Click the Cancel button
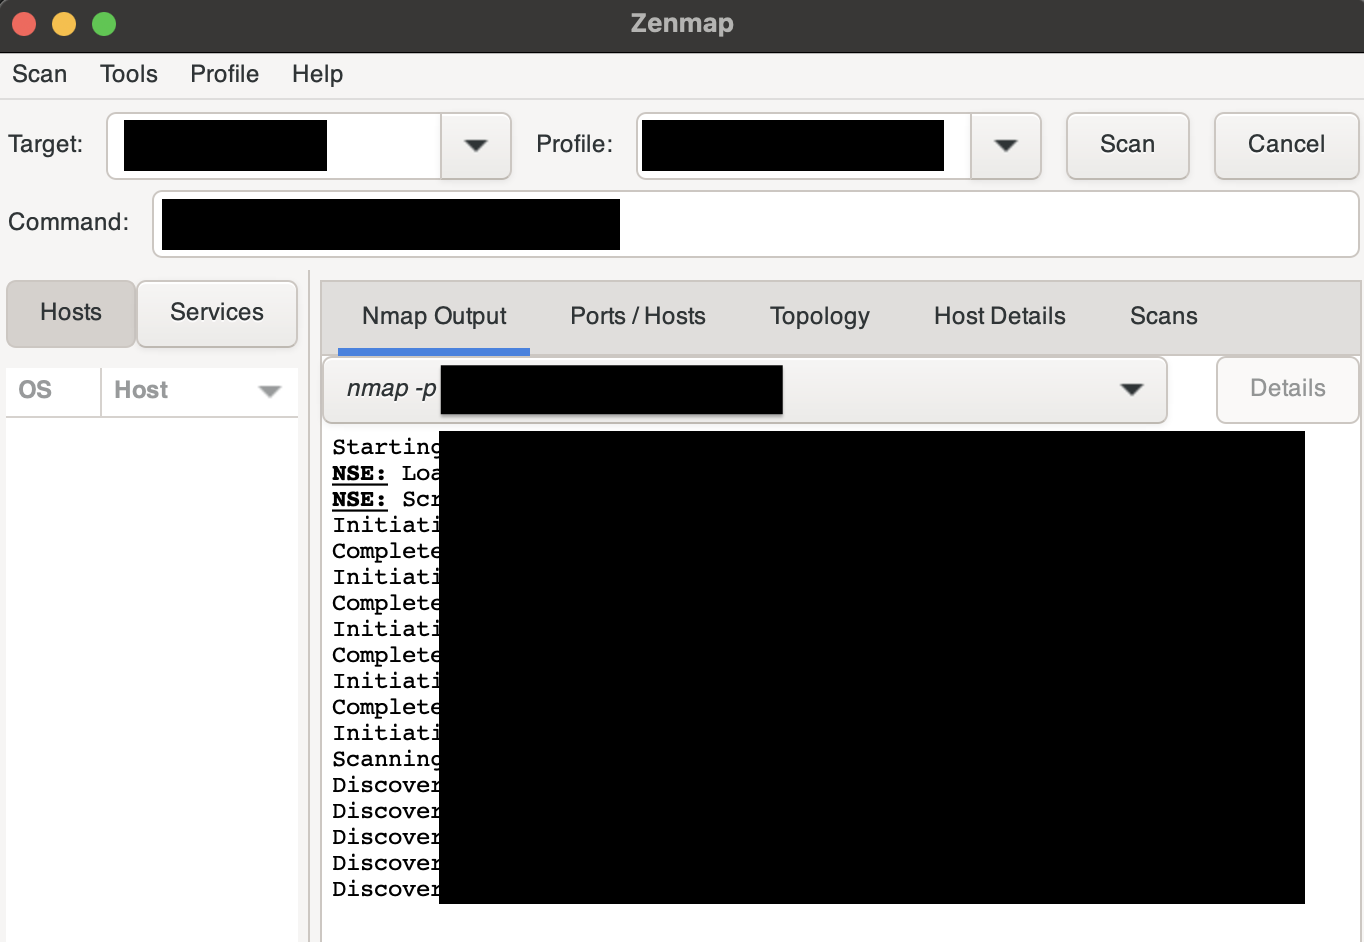1364x942 pixels. click(1286, 145)
